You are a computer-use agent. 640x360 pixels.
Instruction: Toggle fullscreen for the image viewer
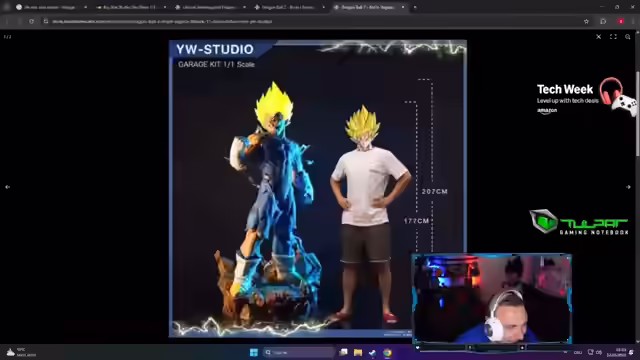pos(613,37)
